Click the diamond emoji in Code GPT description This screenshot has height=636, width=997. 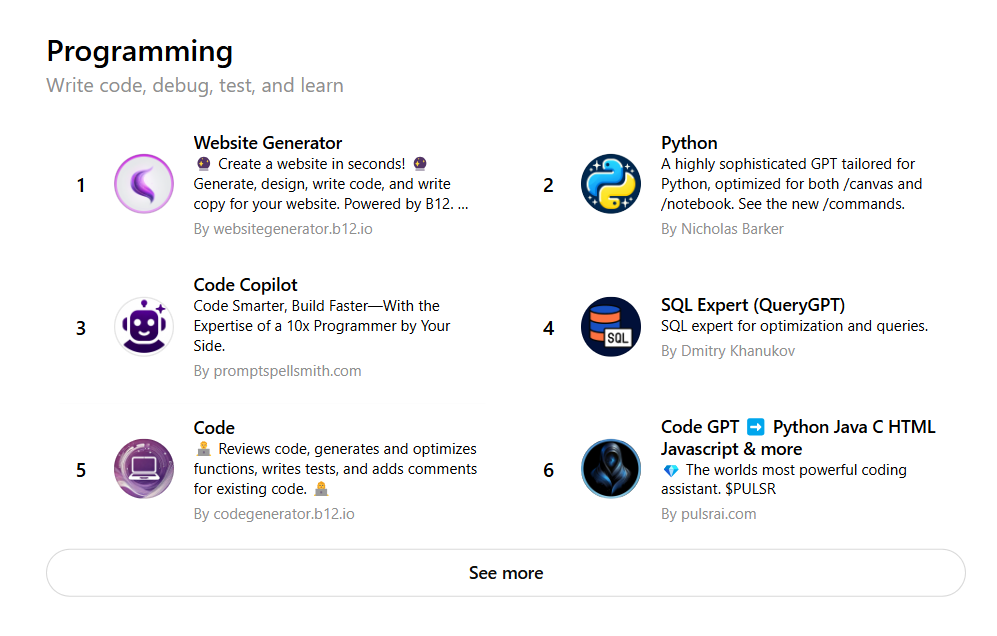point(671,471)
